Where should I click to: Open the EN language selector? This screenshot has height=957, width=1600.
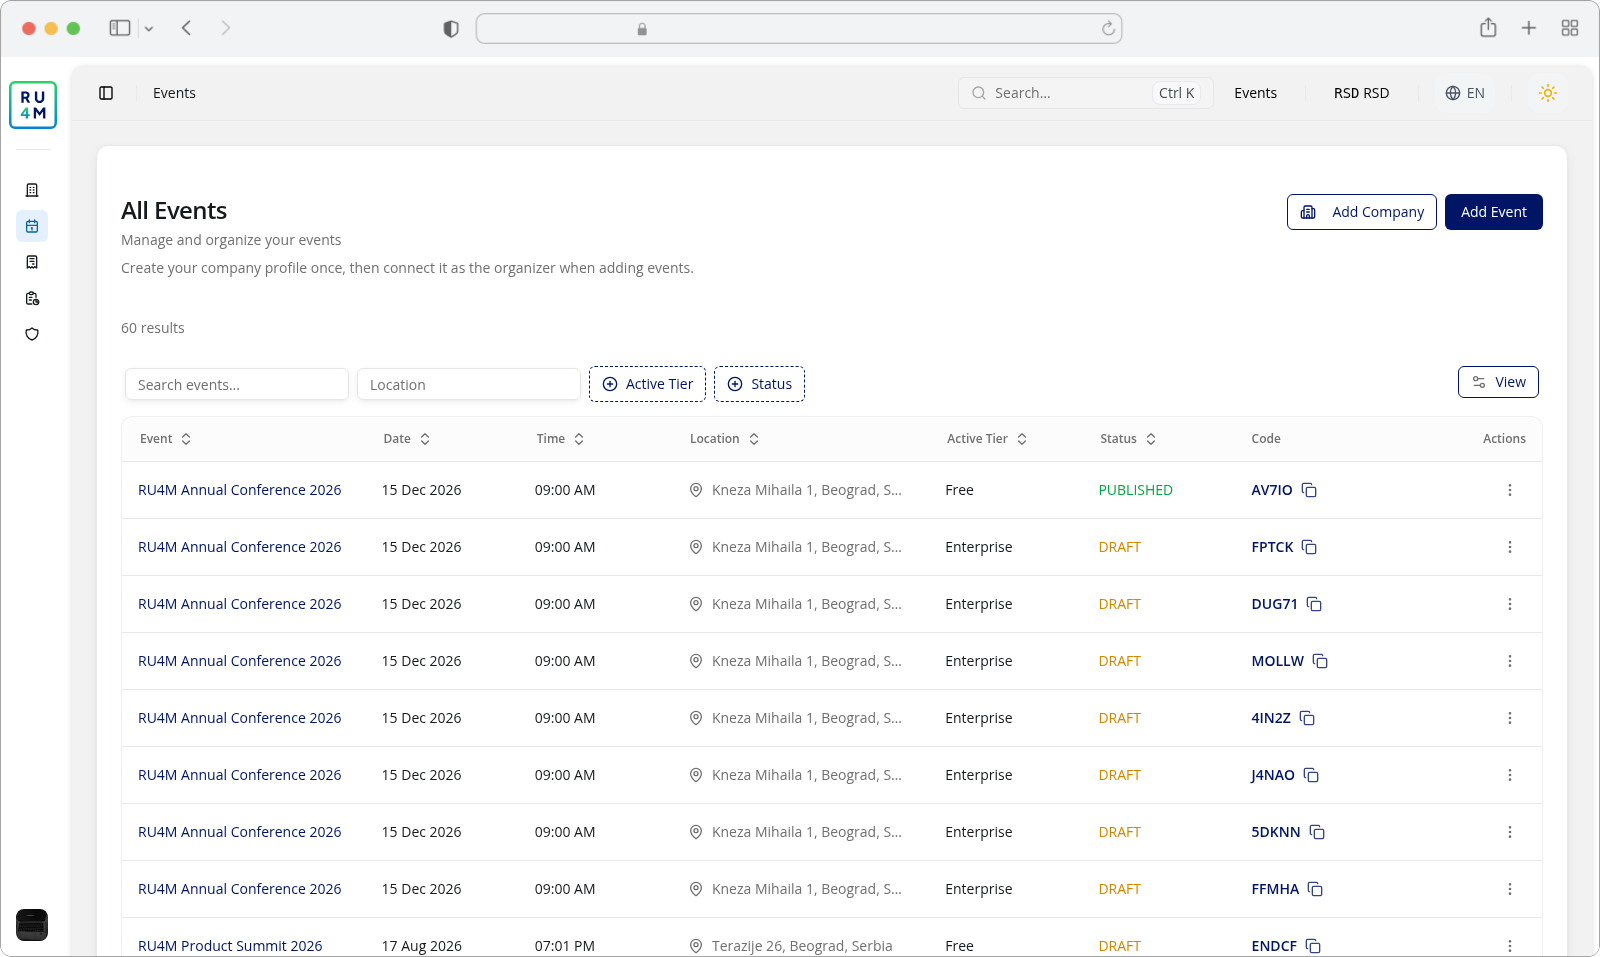coord(1465,93)
